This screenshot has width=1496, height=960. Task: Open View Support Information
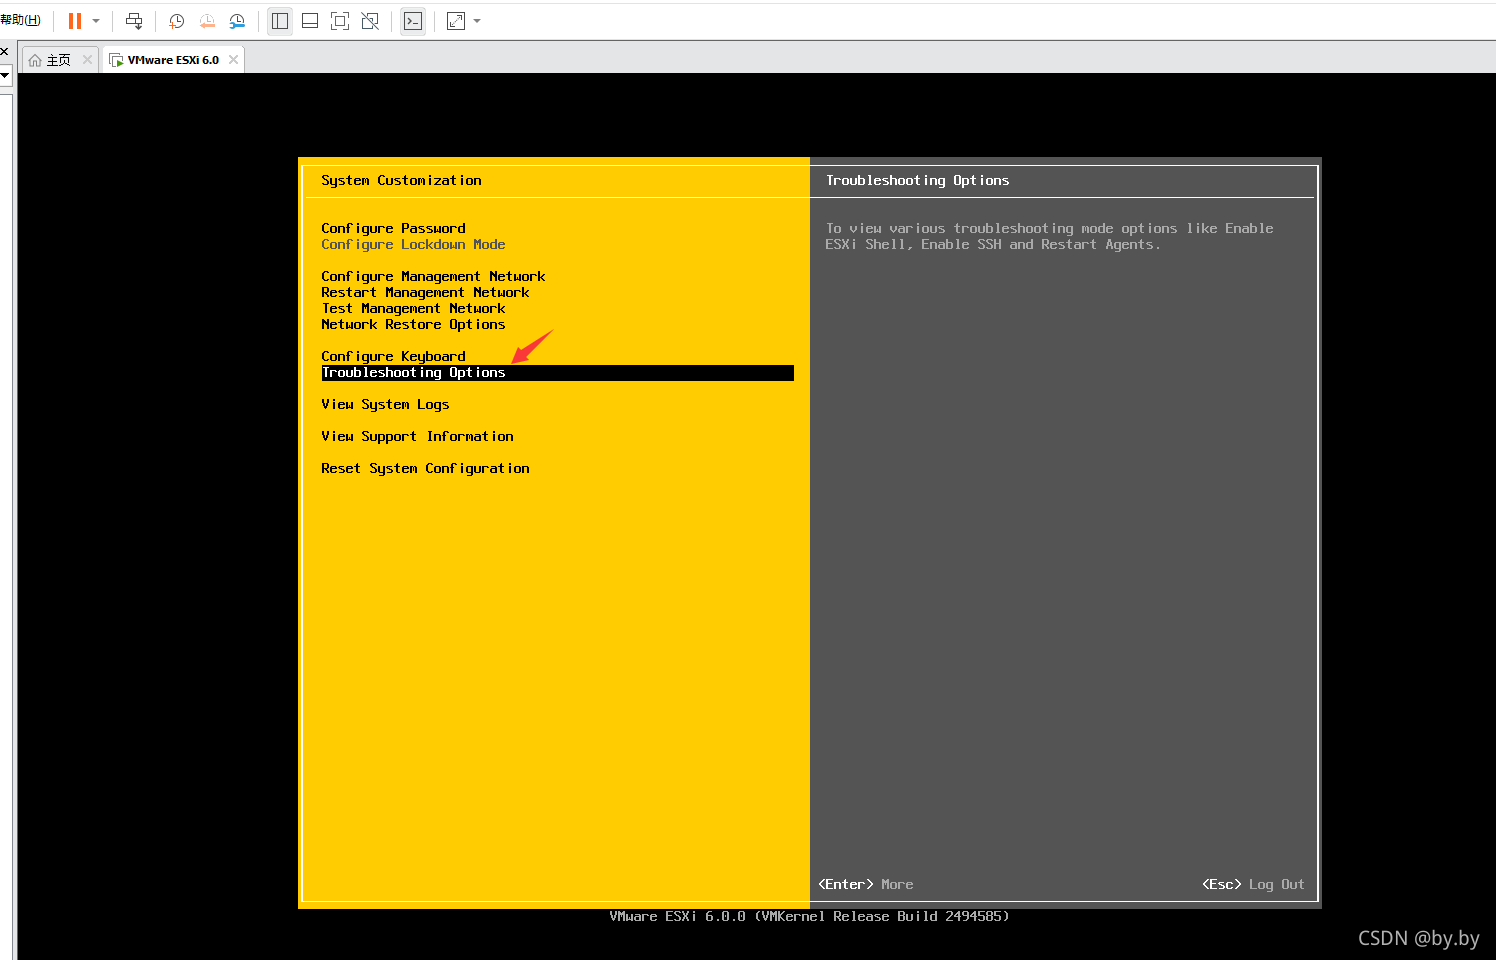coord(417,437)
